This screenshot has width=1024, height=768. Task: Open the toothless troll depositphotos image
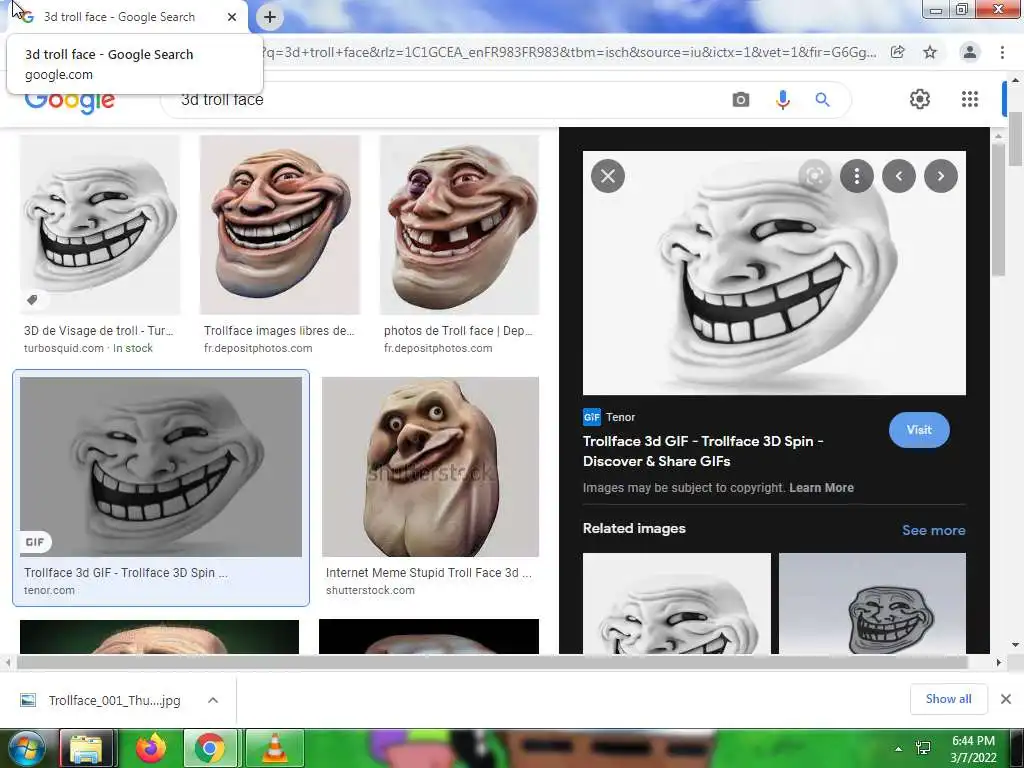460,225
